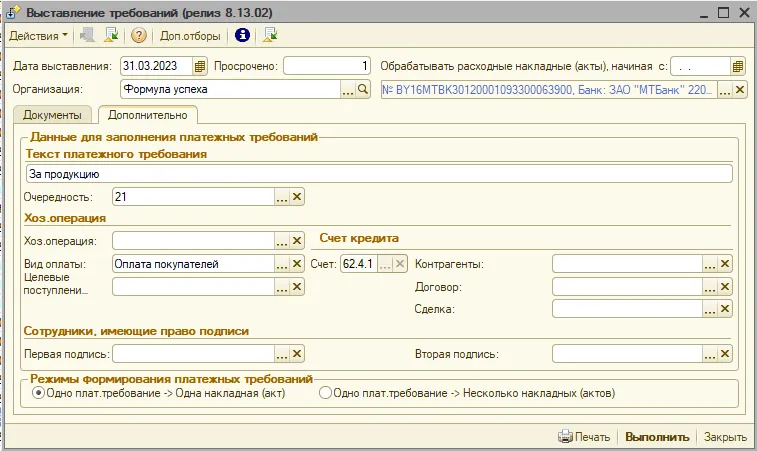This screenshot has width=757, height=451.
Task: Open Хоз.операция selection ellipsis
Action: [282, 240]
